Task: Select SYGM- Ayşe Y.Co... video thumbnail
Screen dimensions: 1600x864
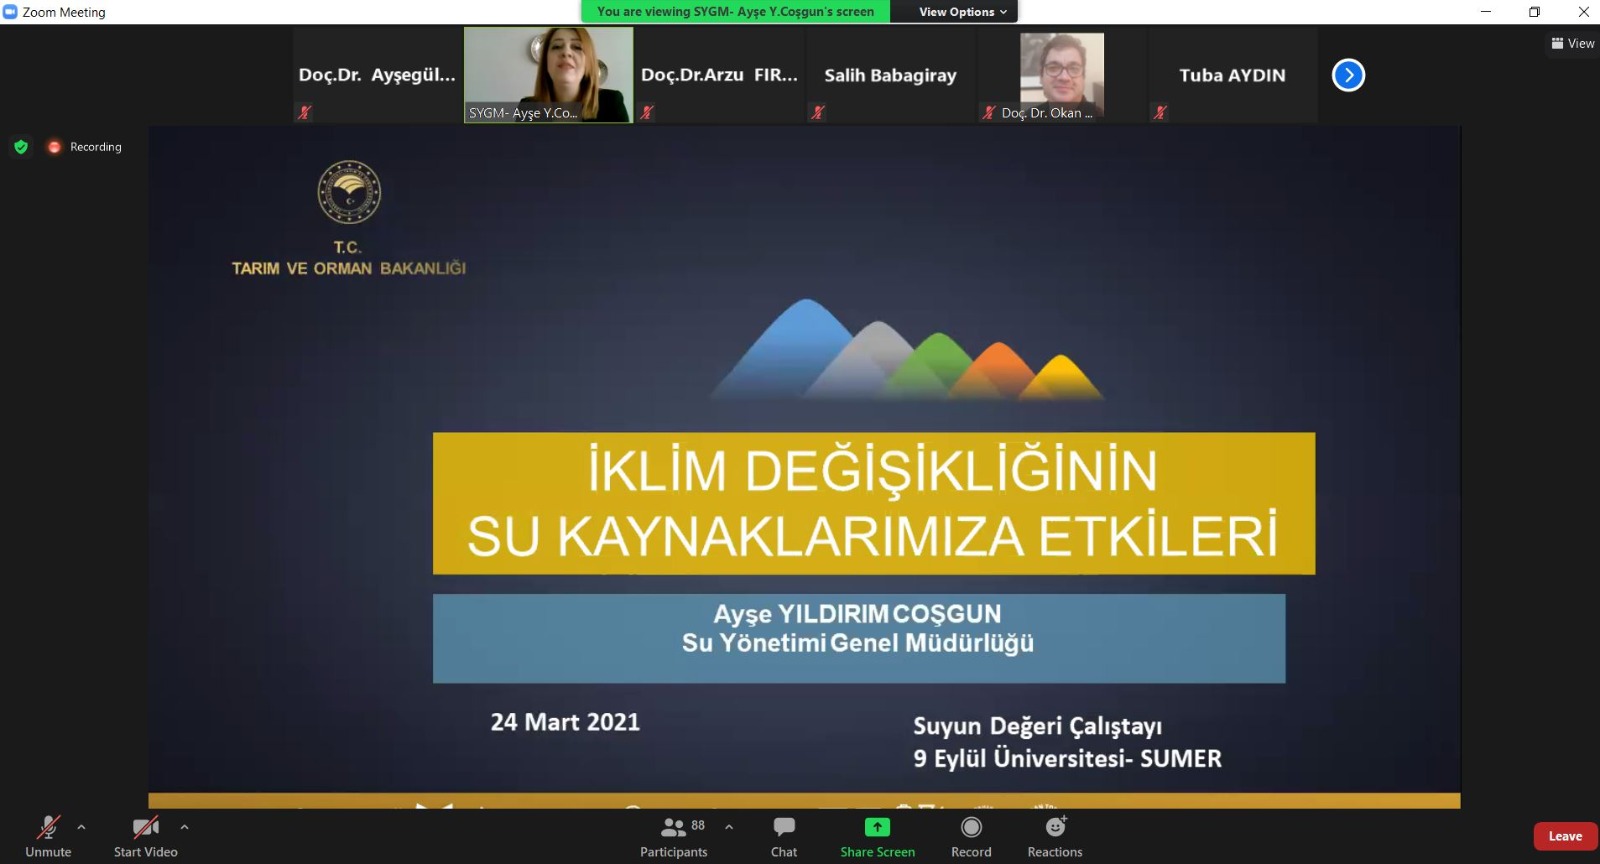Action: click(548, 75)
